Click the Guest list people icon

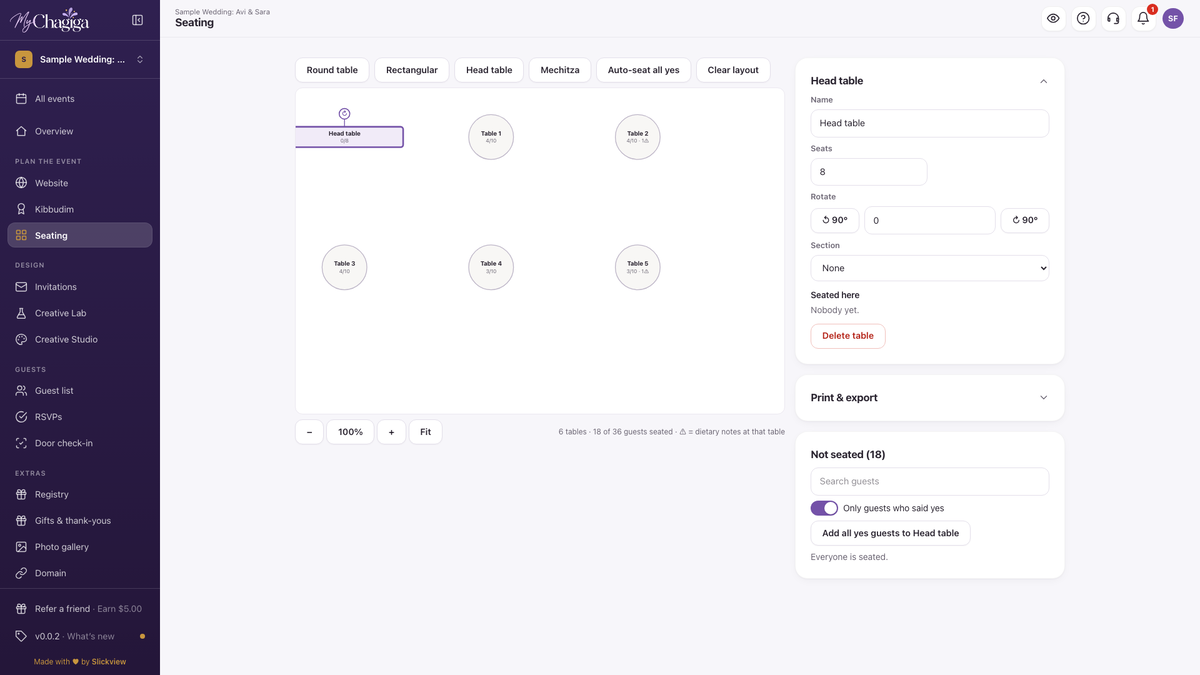tap(21, 391)
